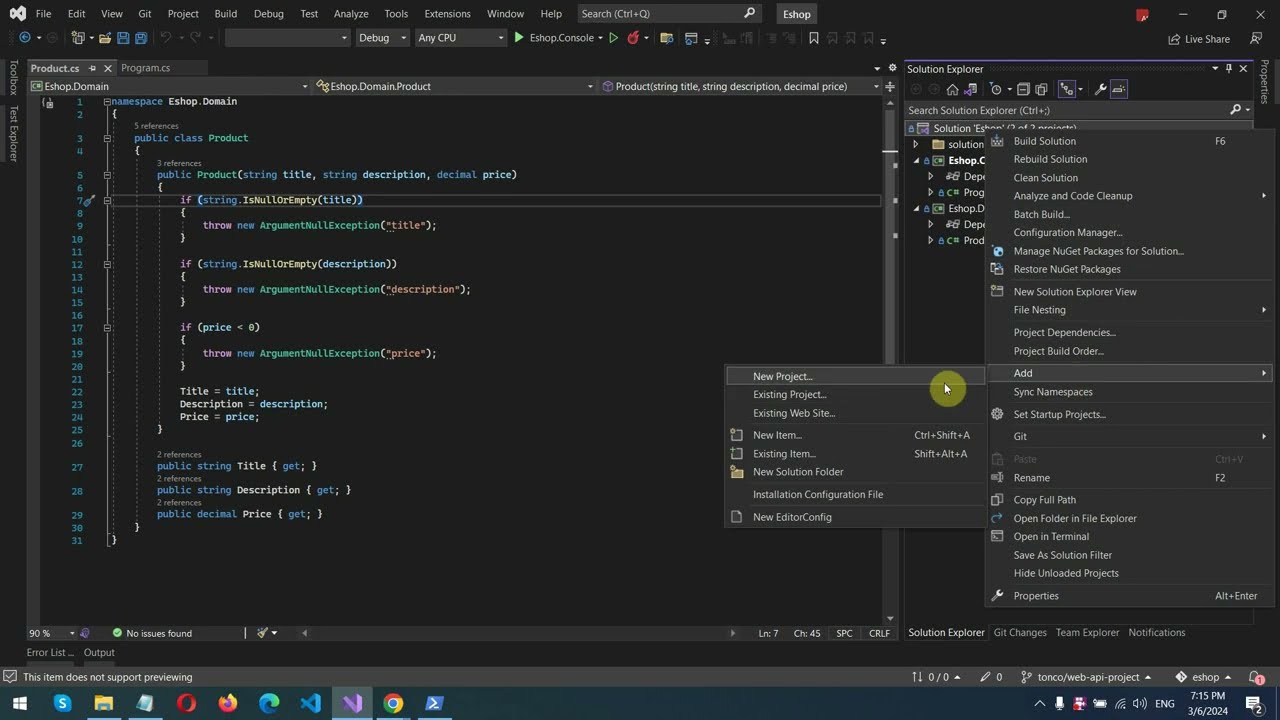1280x720 pixels.
Task: Toggle Preview Selected Items icon
Action: tap(1119, 89)
